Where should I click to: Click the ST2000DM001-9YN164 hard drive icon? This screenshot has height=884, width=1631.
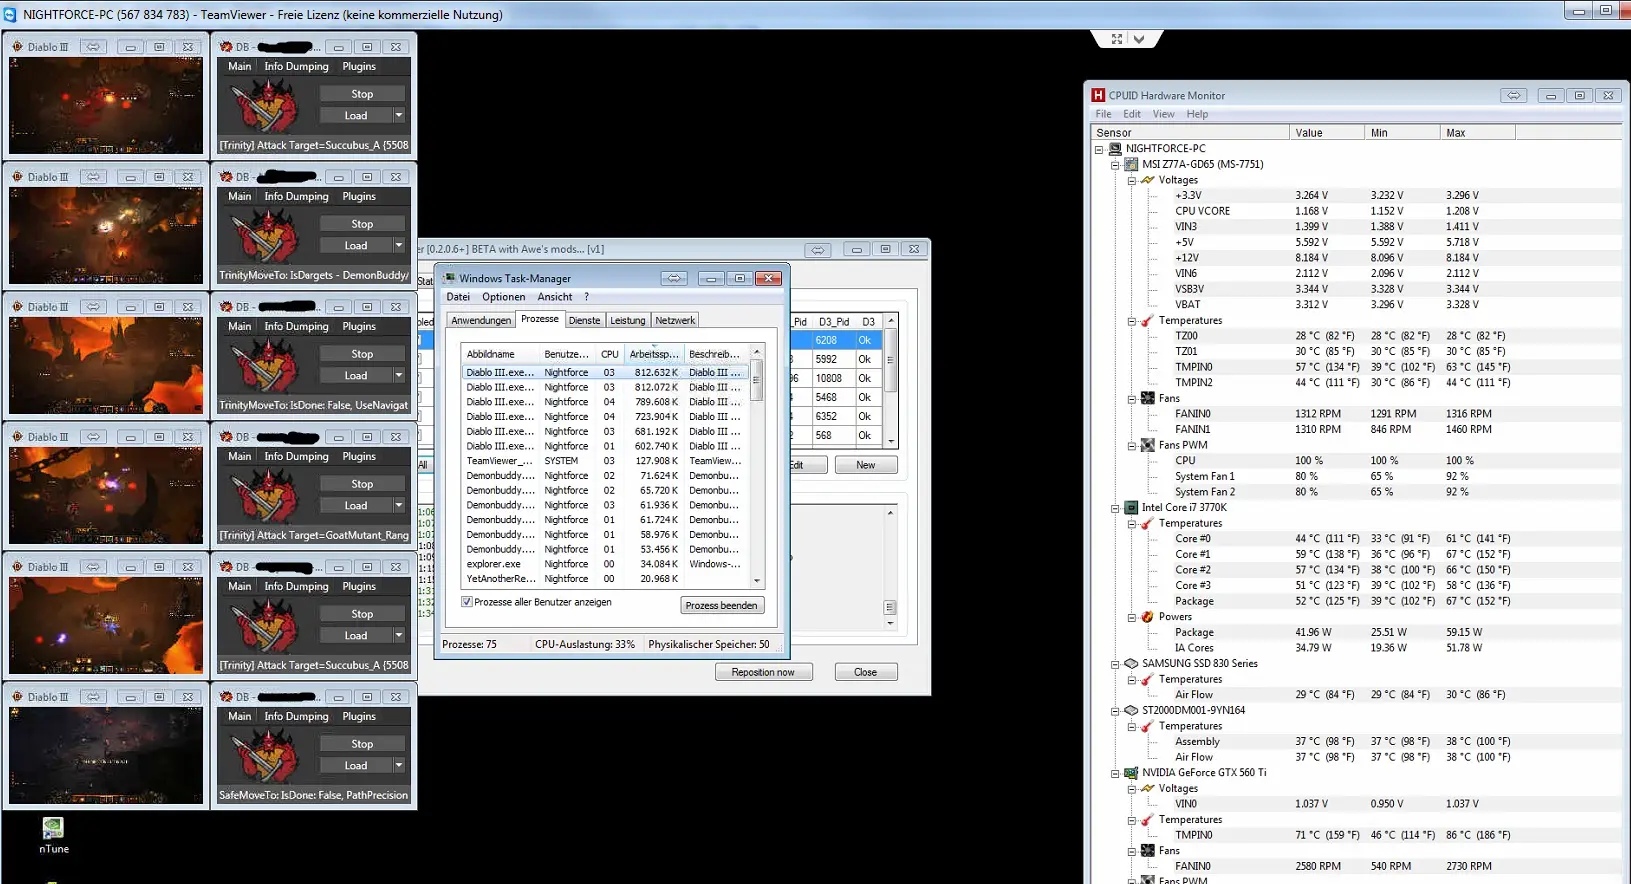1131,710
